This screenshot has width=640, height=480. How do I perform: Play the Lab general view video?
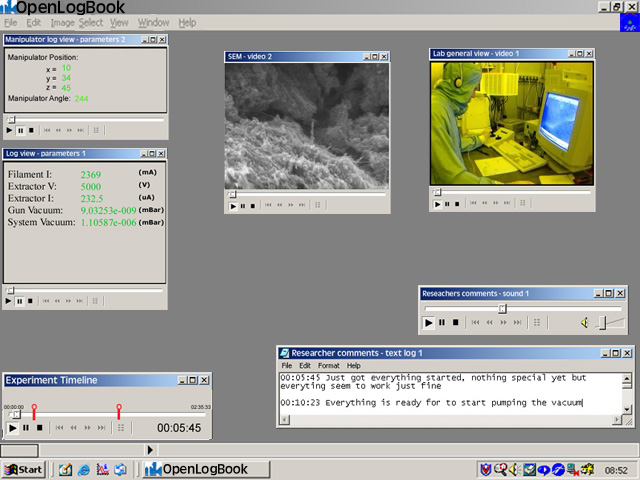click(437, 205)
